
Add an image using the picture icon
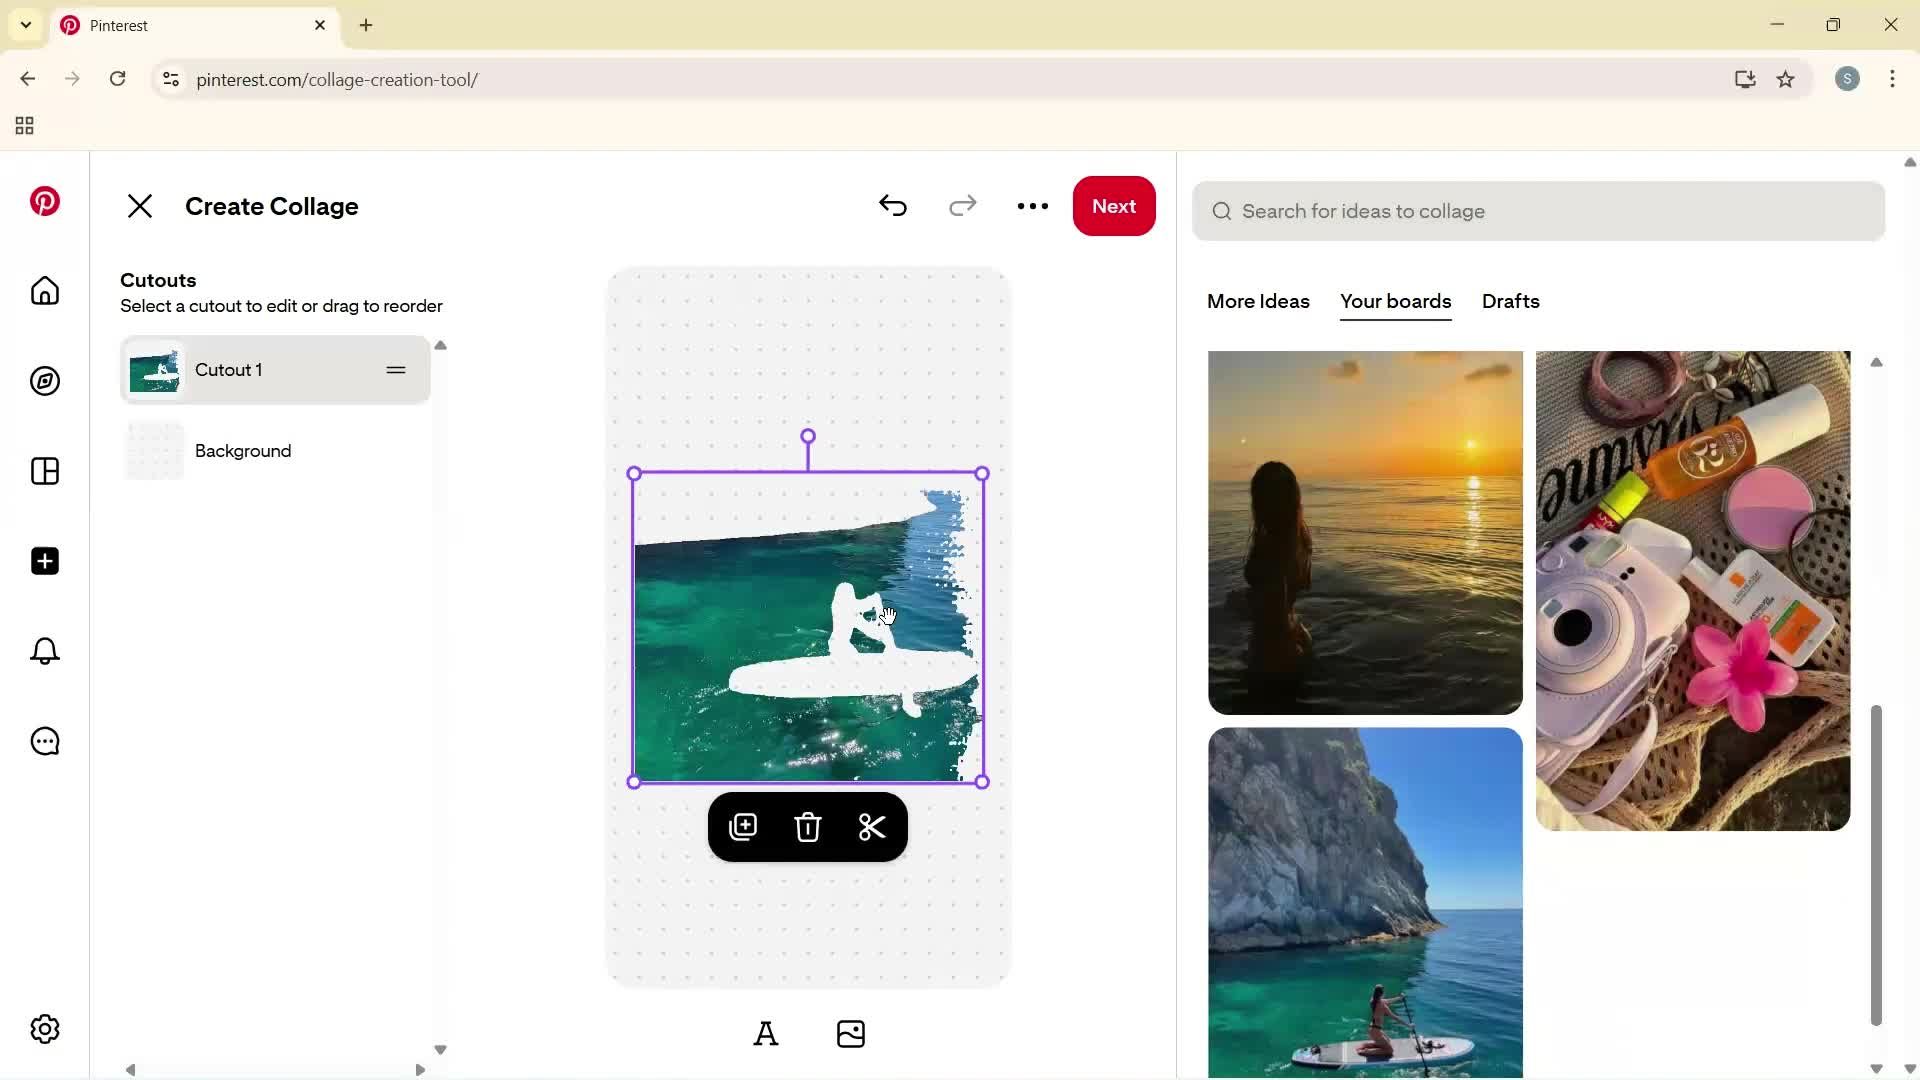coord(851,1034)
